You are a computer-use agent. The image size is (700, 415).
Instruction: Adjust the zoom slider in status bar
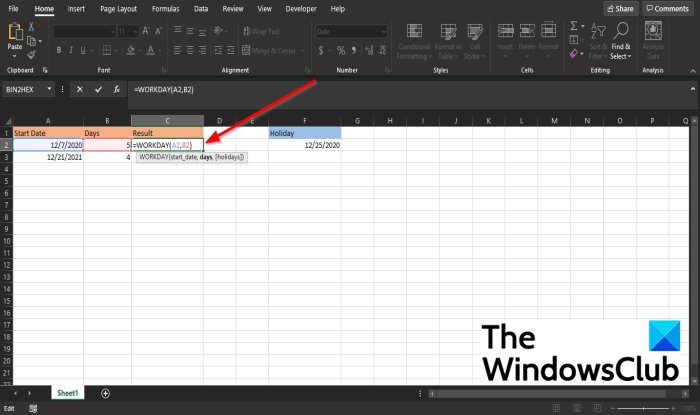643,408
